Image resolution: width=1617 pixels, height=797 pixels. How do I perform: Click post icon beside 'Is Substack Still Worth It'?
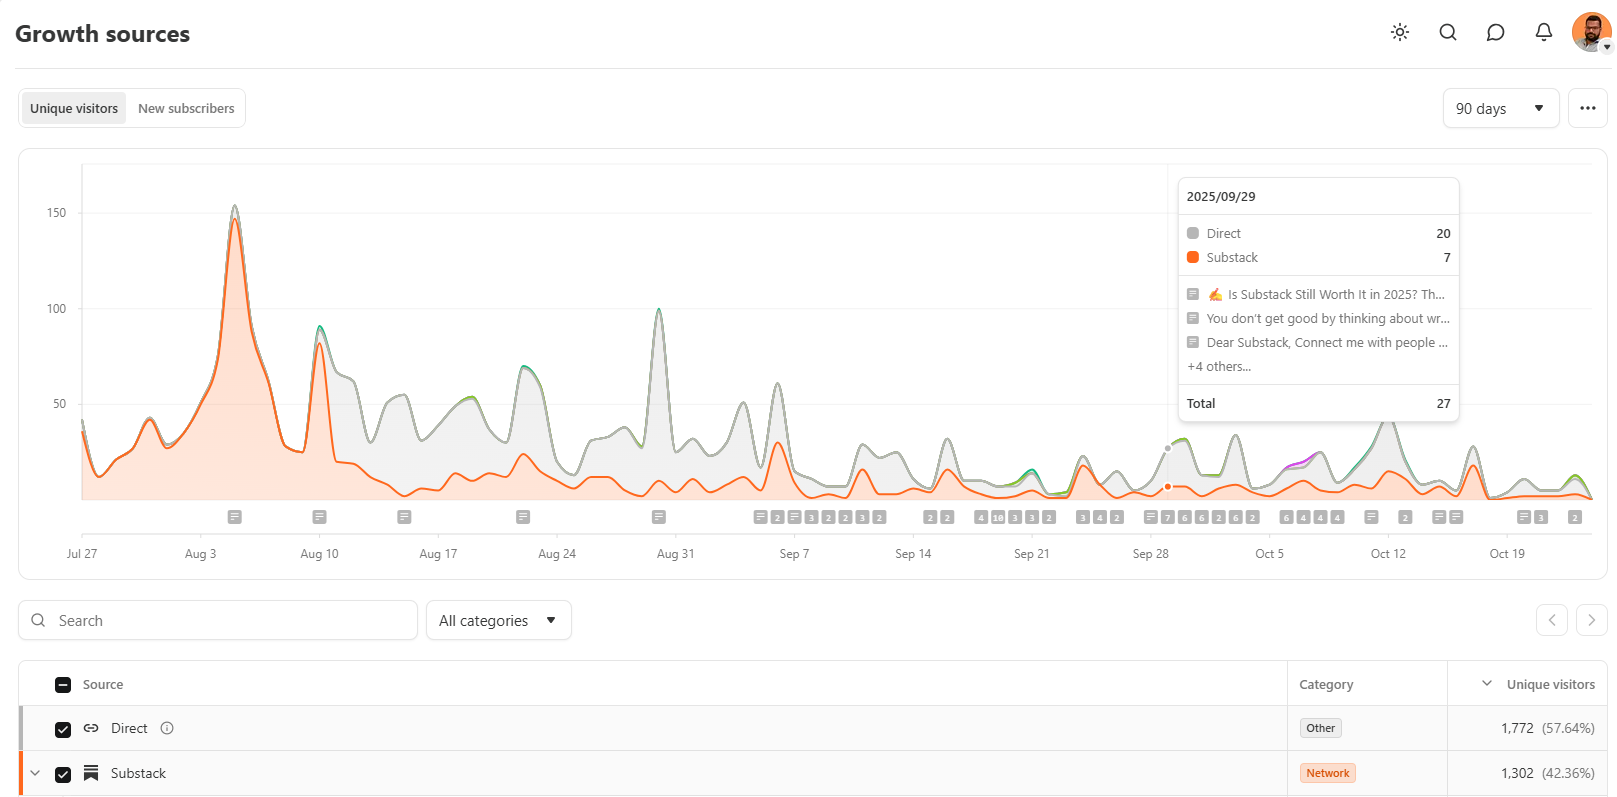pos(1193,294)
